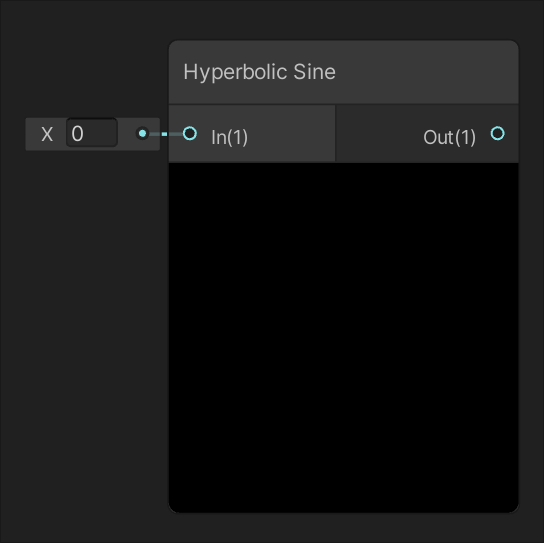Click the Out(1) slot label

[x=450, y=137]
